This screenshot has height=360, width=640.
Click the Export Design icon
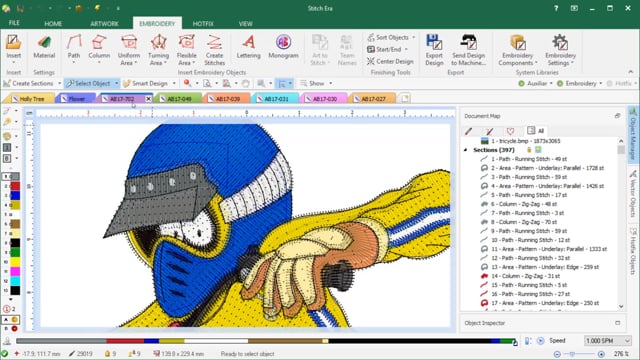point(434,50)
